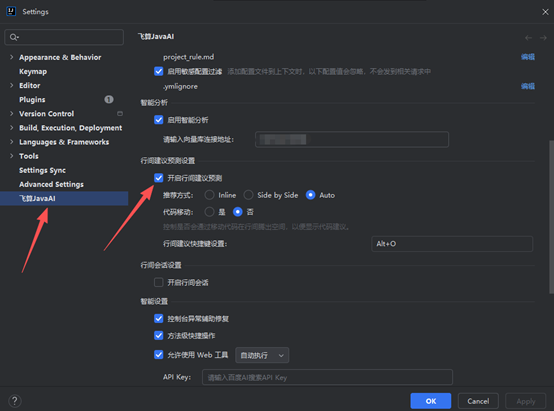The width and height of the screenshot is (554, 411).
Task: Enable the 开启行间会话 checkbox
Action: 159,282
